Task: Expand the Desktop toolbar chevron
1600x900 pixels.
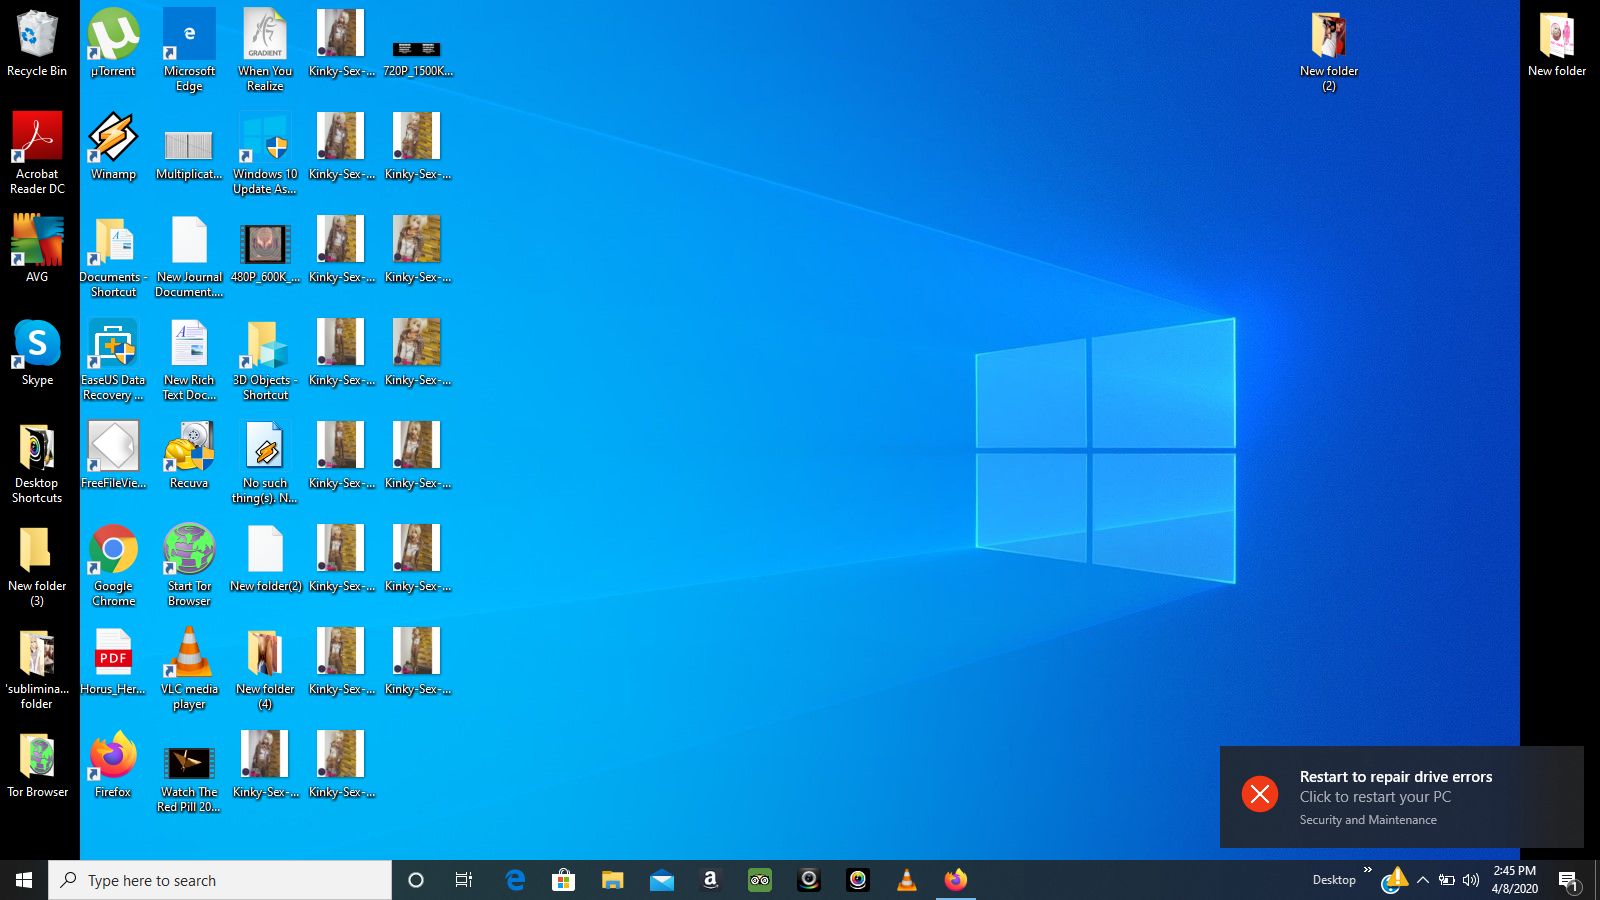Action: (1368, 870)
